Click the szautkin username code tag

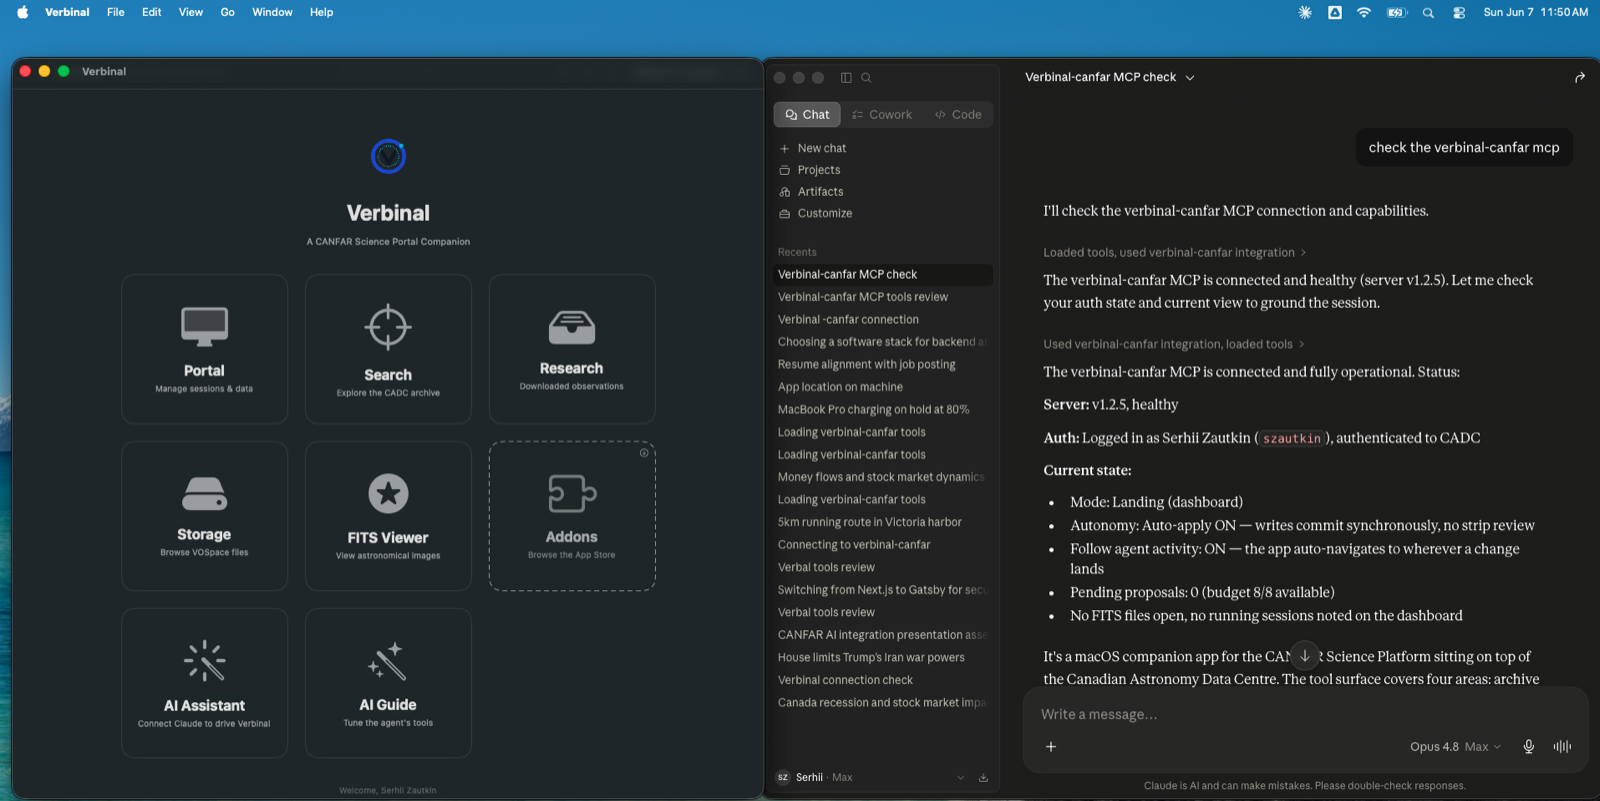click(1292, 438)
